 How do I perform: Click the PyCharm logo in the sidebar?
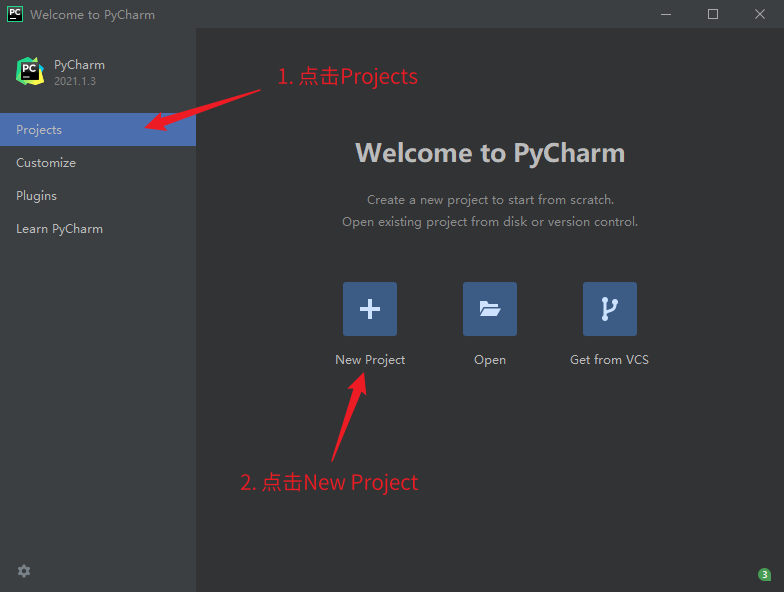coord(30,71)
